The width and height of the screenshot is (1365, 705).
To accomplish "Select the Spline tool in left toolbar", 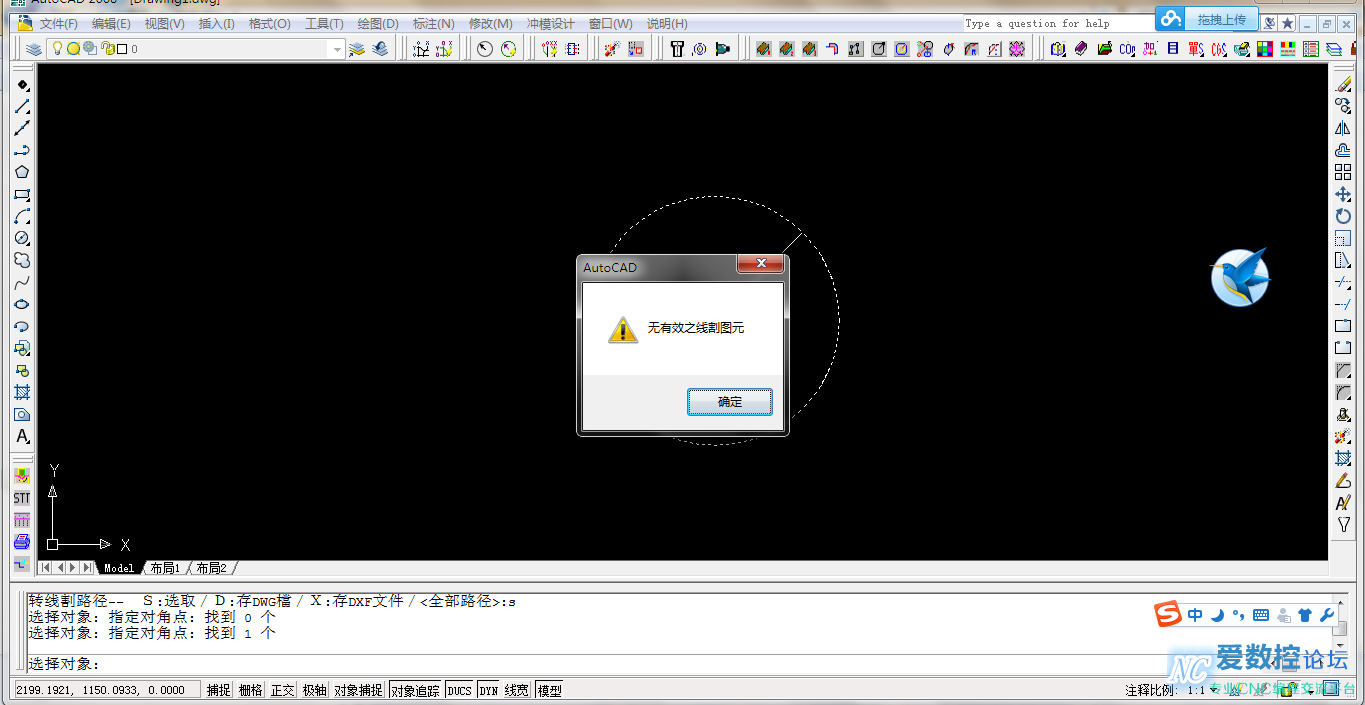I will point(22,282).
